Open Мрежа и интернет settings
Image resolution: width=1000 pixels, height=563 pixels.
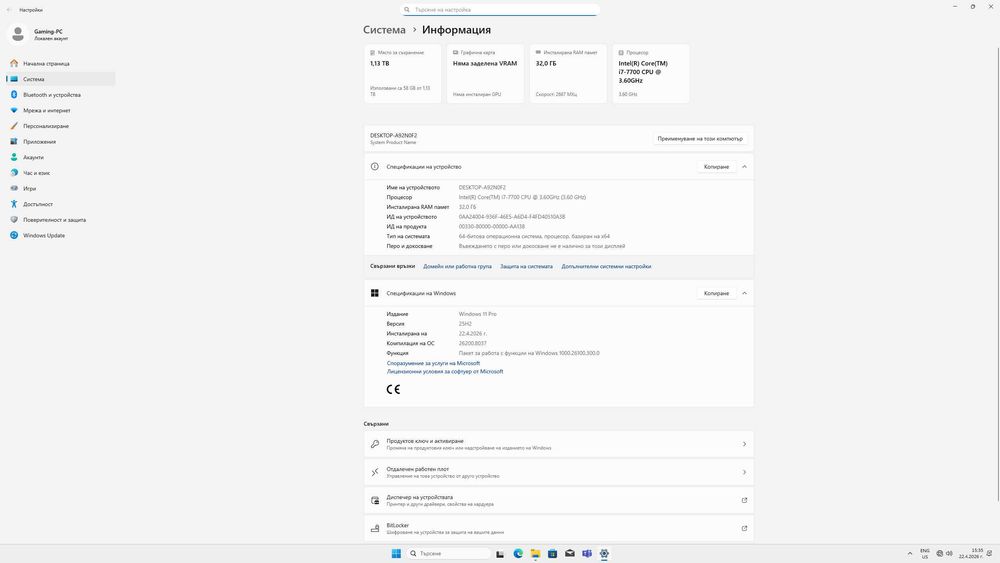(61, 110)
